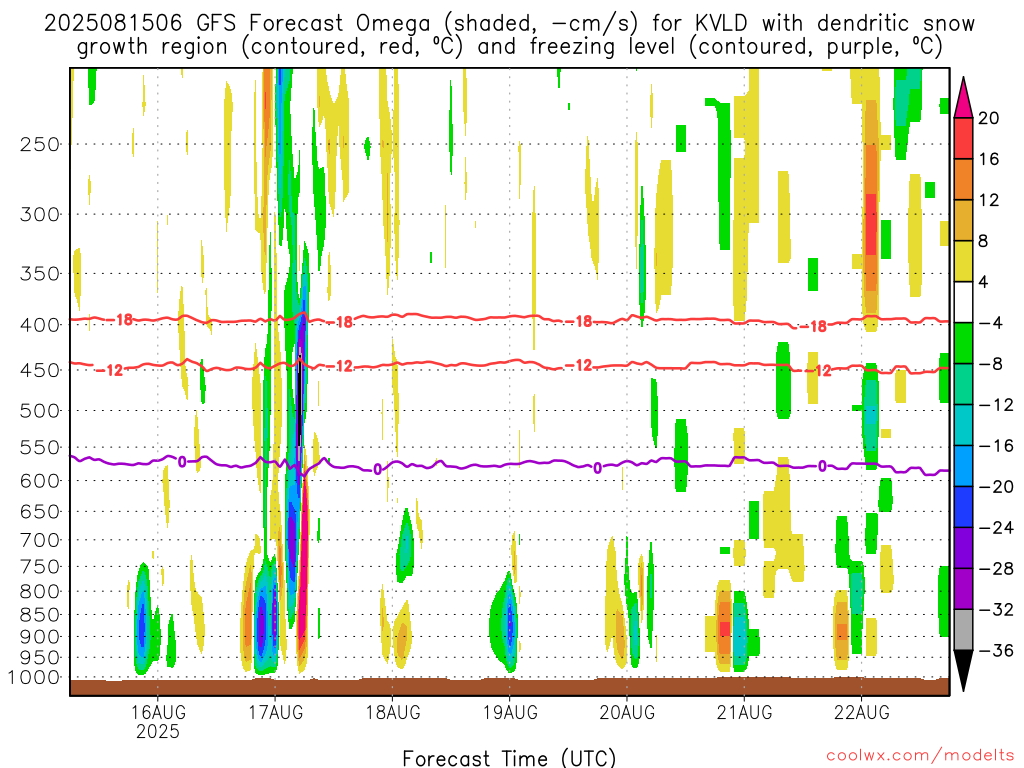Click the pink upward arrow atop colorbar
The width and height of the screenshot is (1024, 768).
tap(963, 98)
